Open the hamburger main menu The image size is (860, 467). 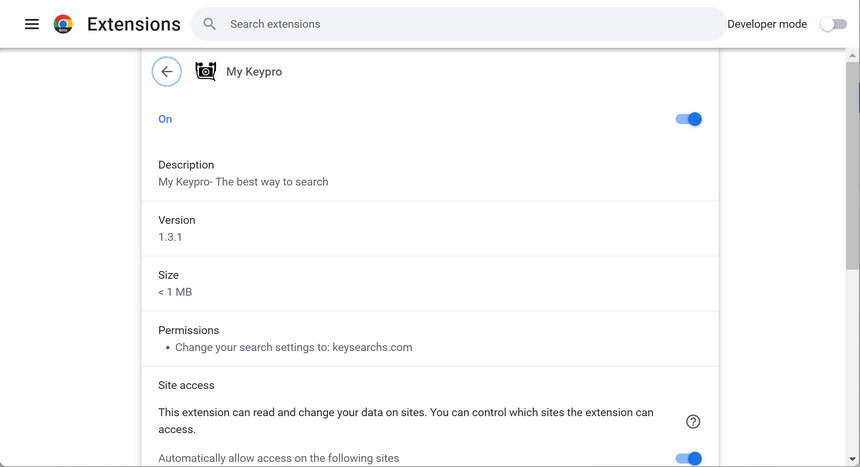pos(32,24)
